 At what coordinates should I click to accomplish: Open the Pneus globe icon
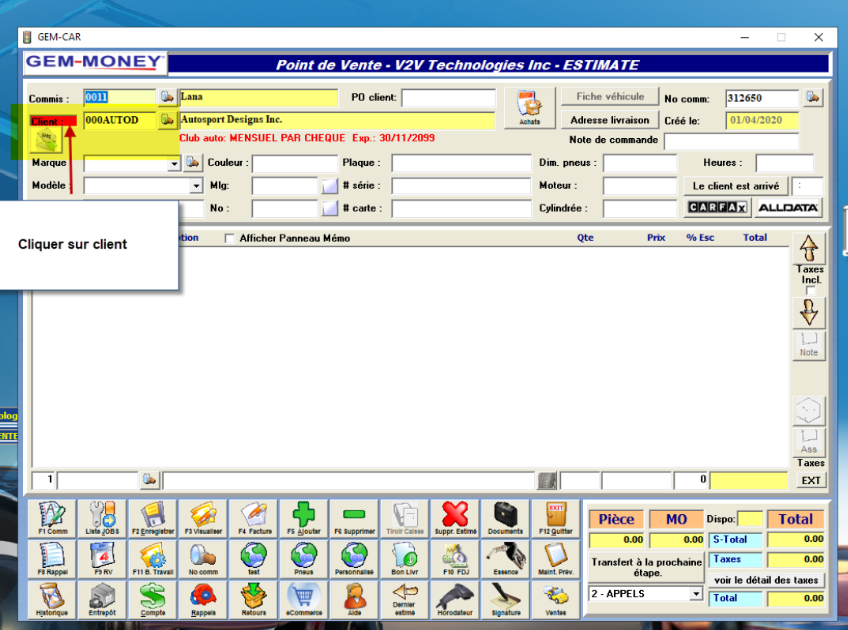pos(304,559)
